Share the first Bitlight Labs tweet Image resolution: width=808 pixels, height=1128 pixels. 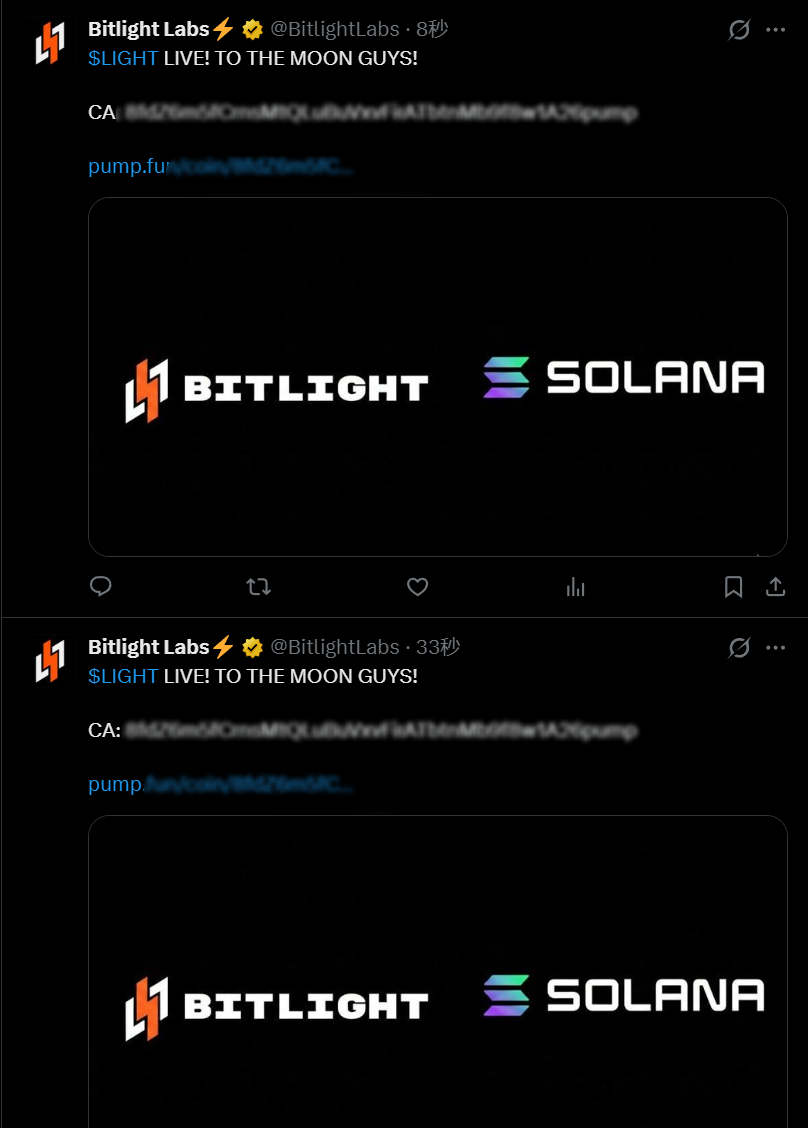[775, 587]
